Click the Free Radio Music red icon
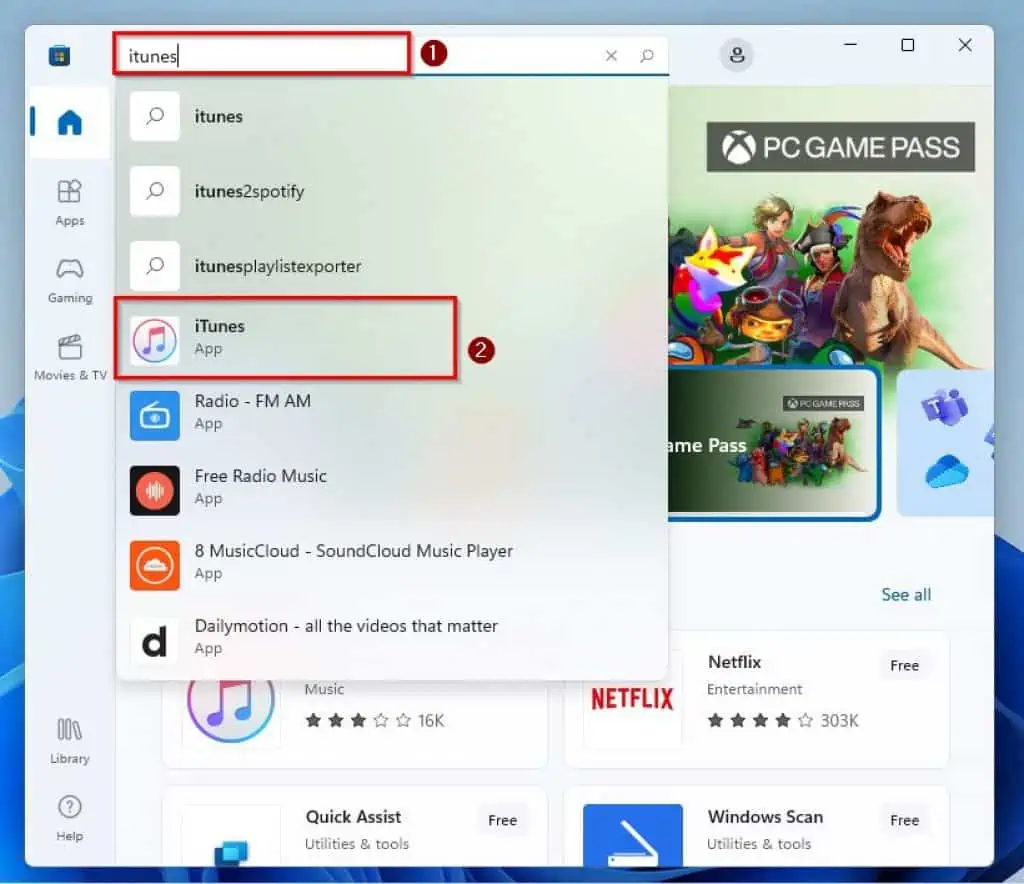Screen dimensions: 1024x884 (x=155, y=490)
